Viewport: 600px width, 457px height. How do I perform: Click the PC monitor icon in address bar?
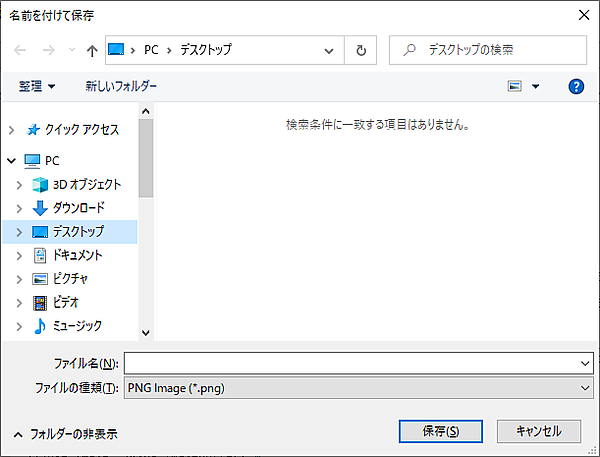[x=116, y=49]
